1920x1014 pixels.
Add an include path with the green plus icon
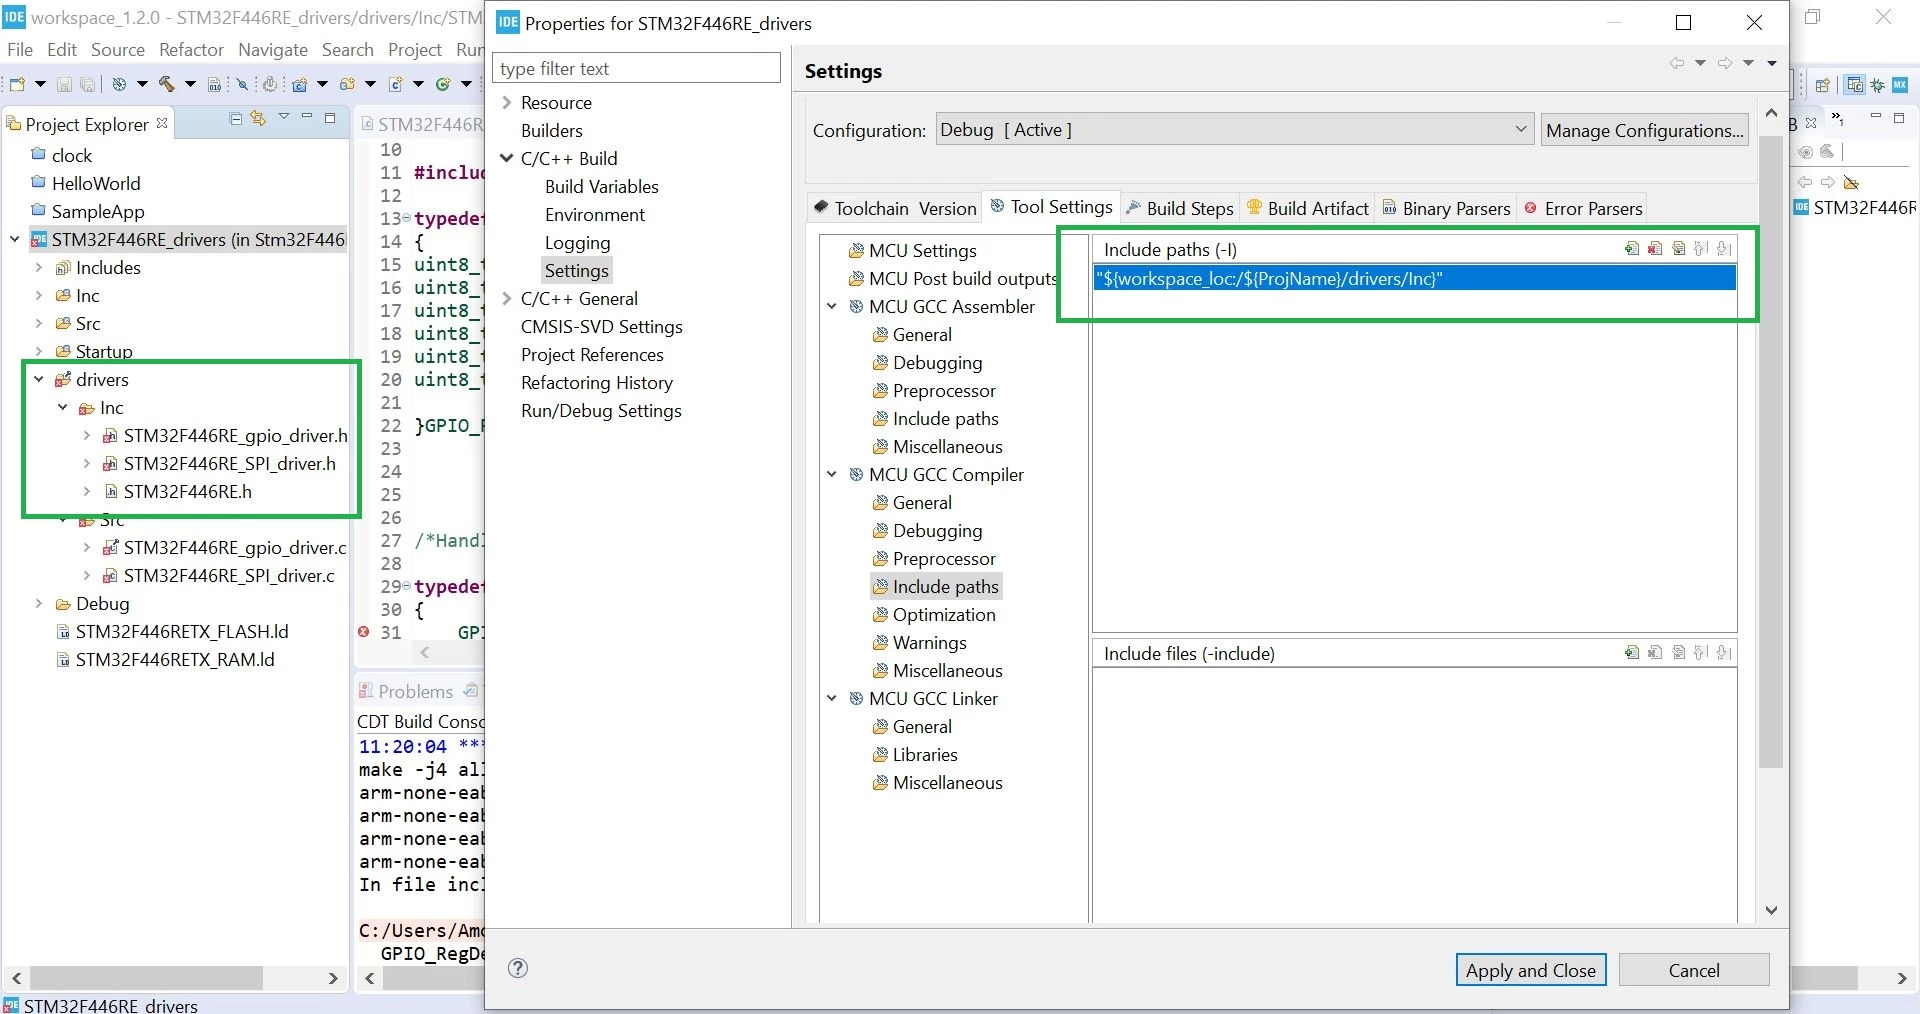(x=1632, y=249)
